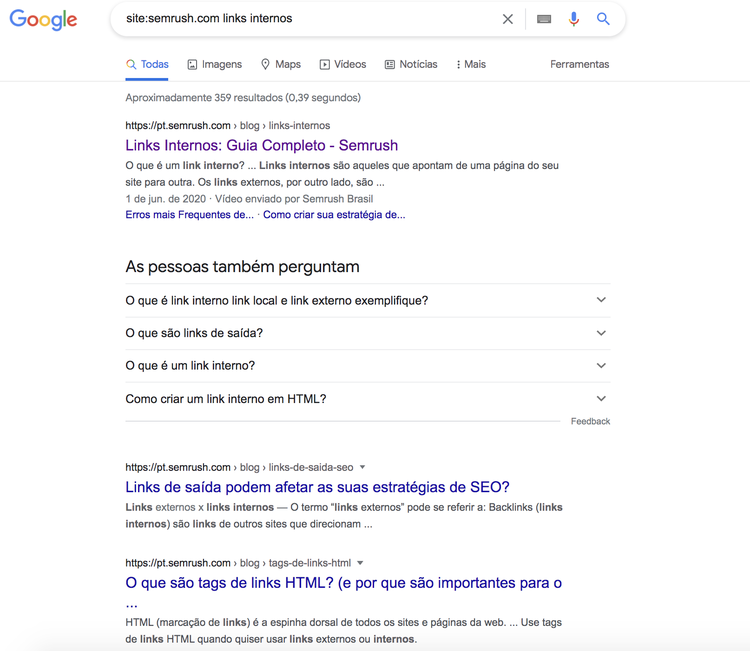Expand O que é um link interno?
The width and height of the screenshot is (750, 651).
[367, 366]
